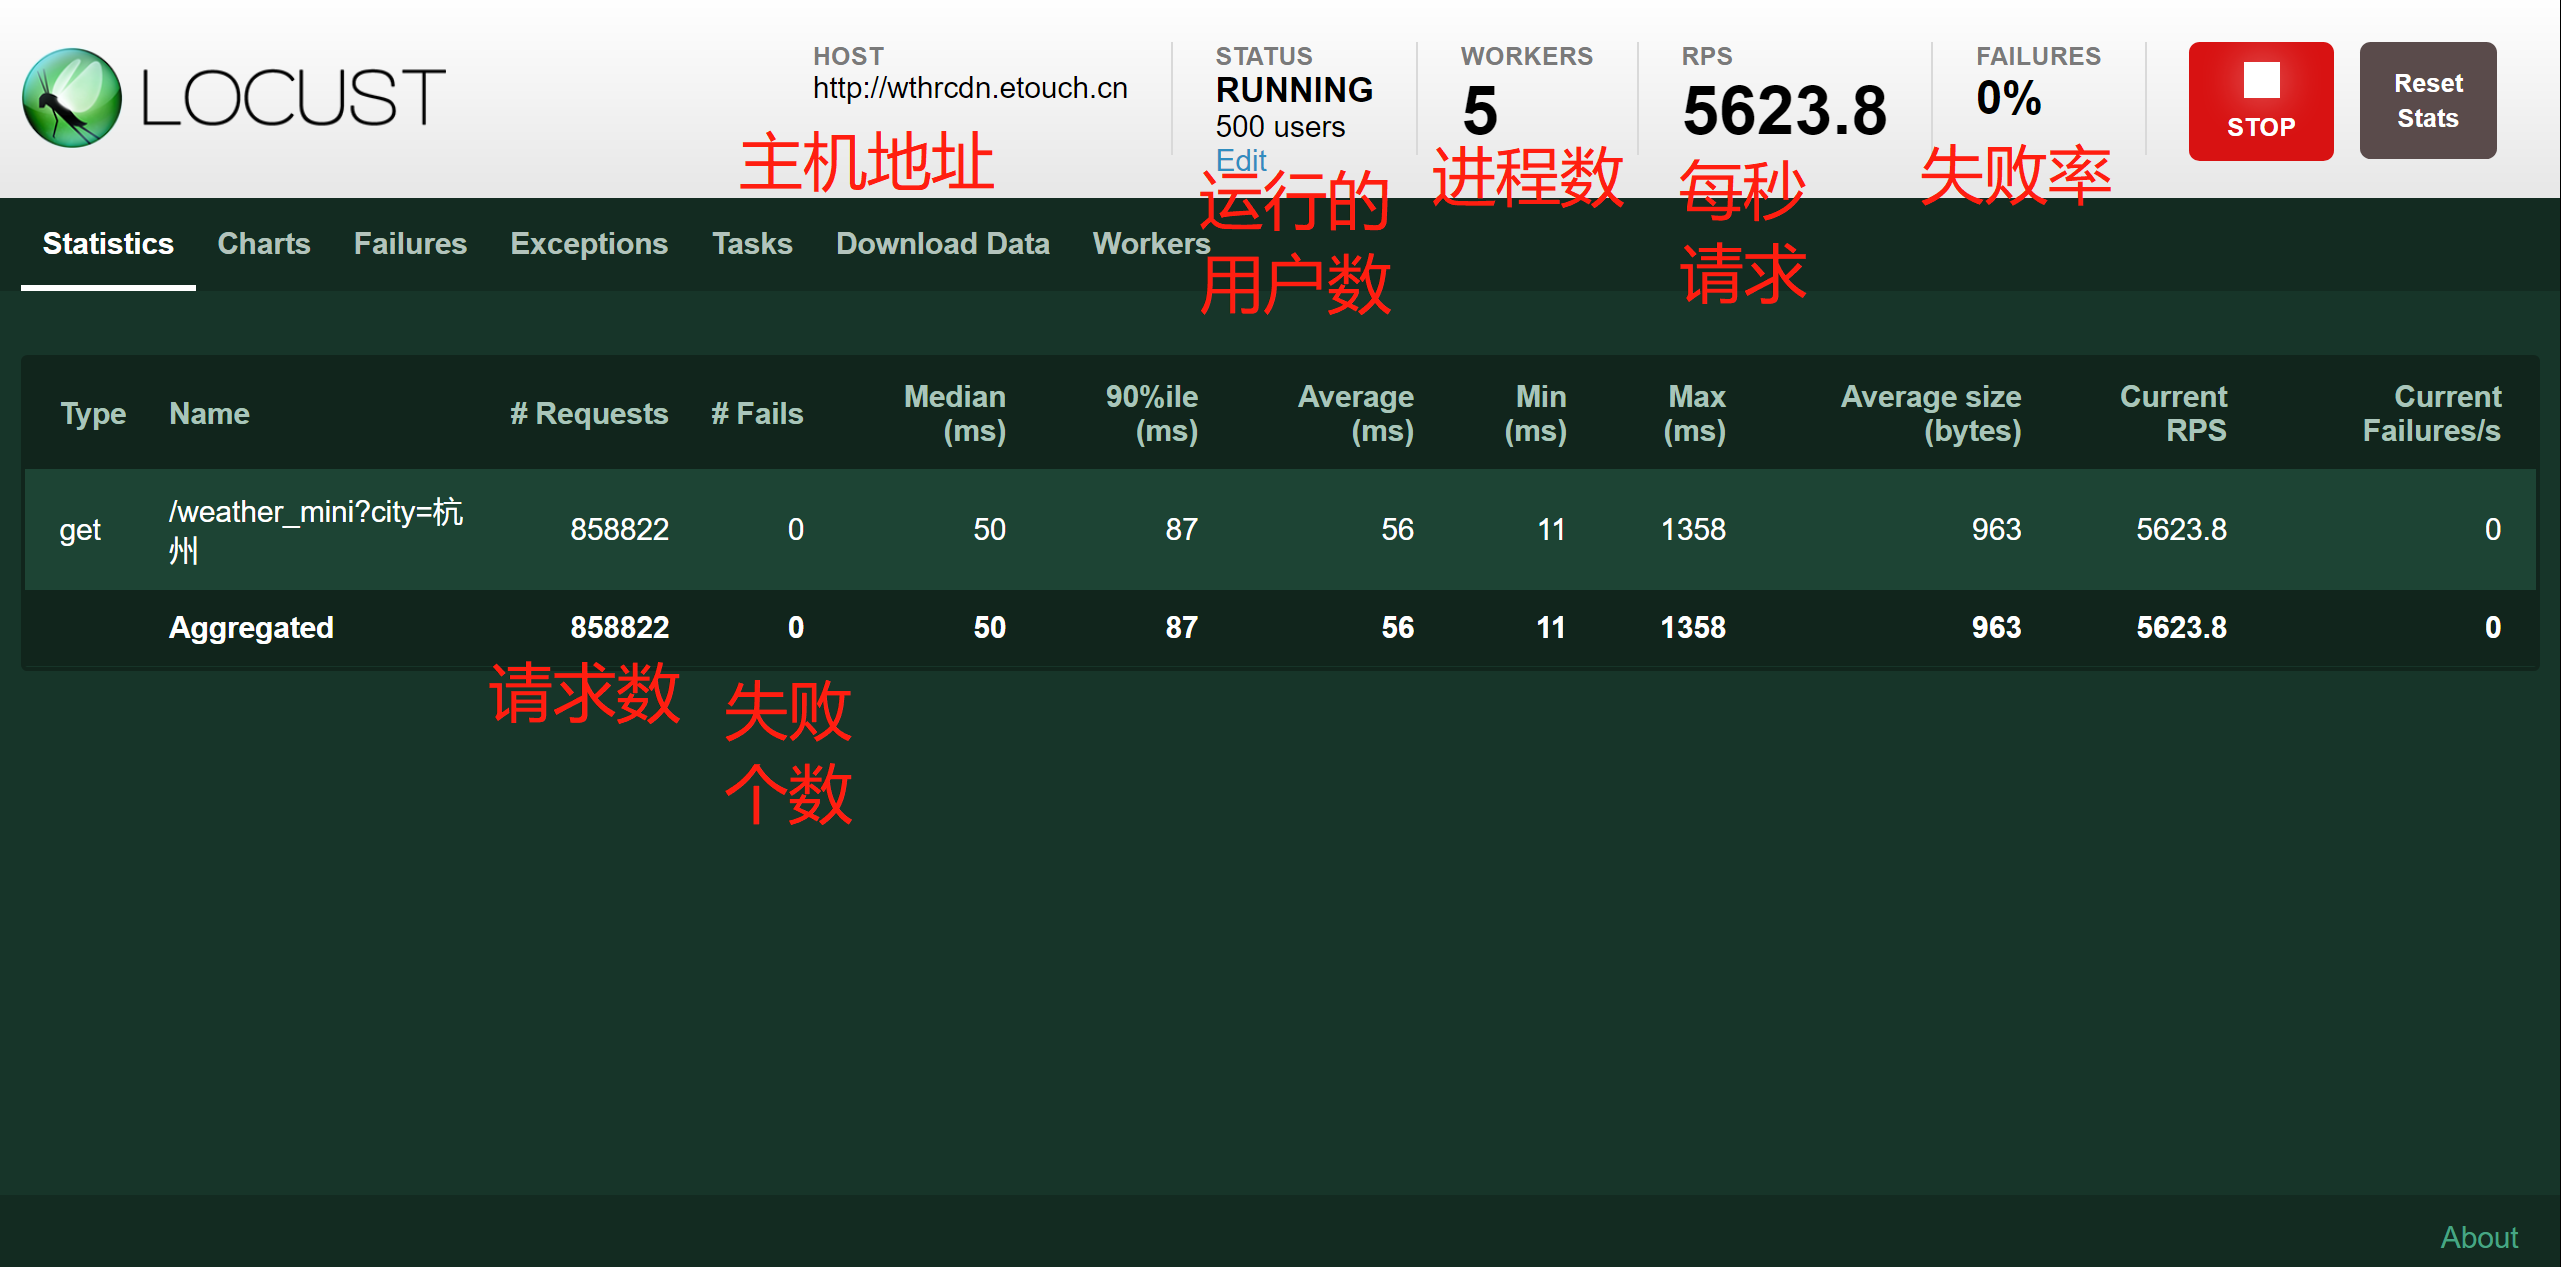Image resolution: width=2561 pixels, height=1267 pixels.
Task: Click the About link in footer
Action: click(2478, 1237)
